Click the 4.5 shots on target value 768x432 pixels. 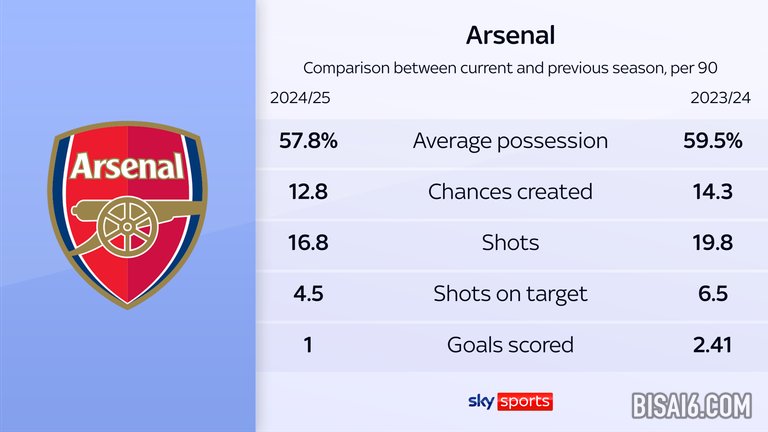click(308, 294)
